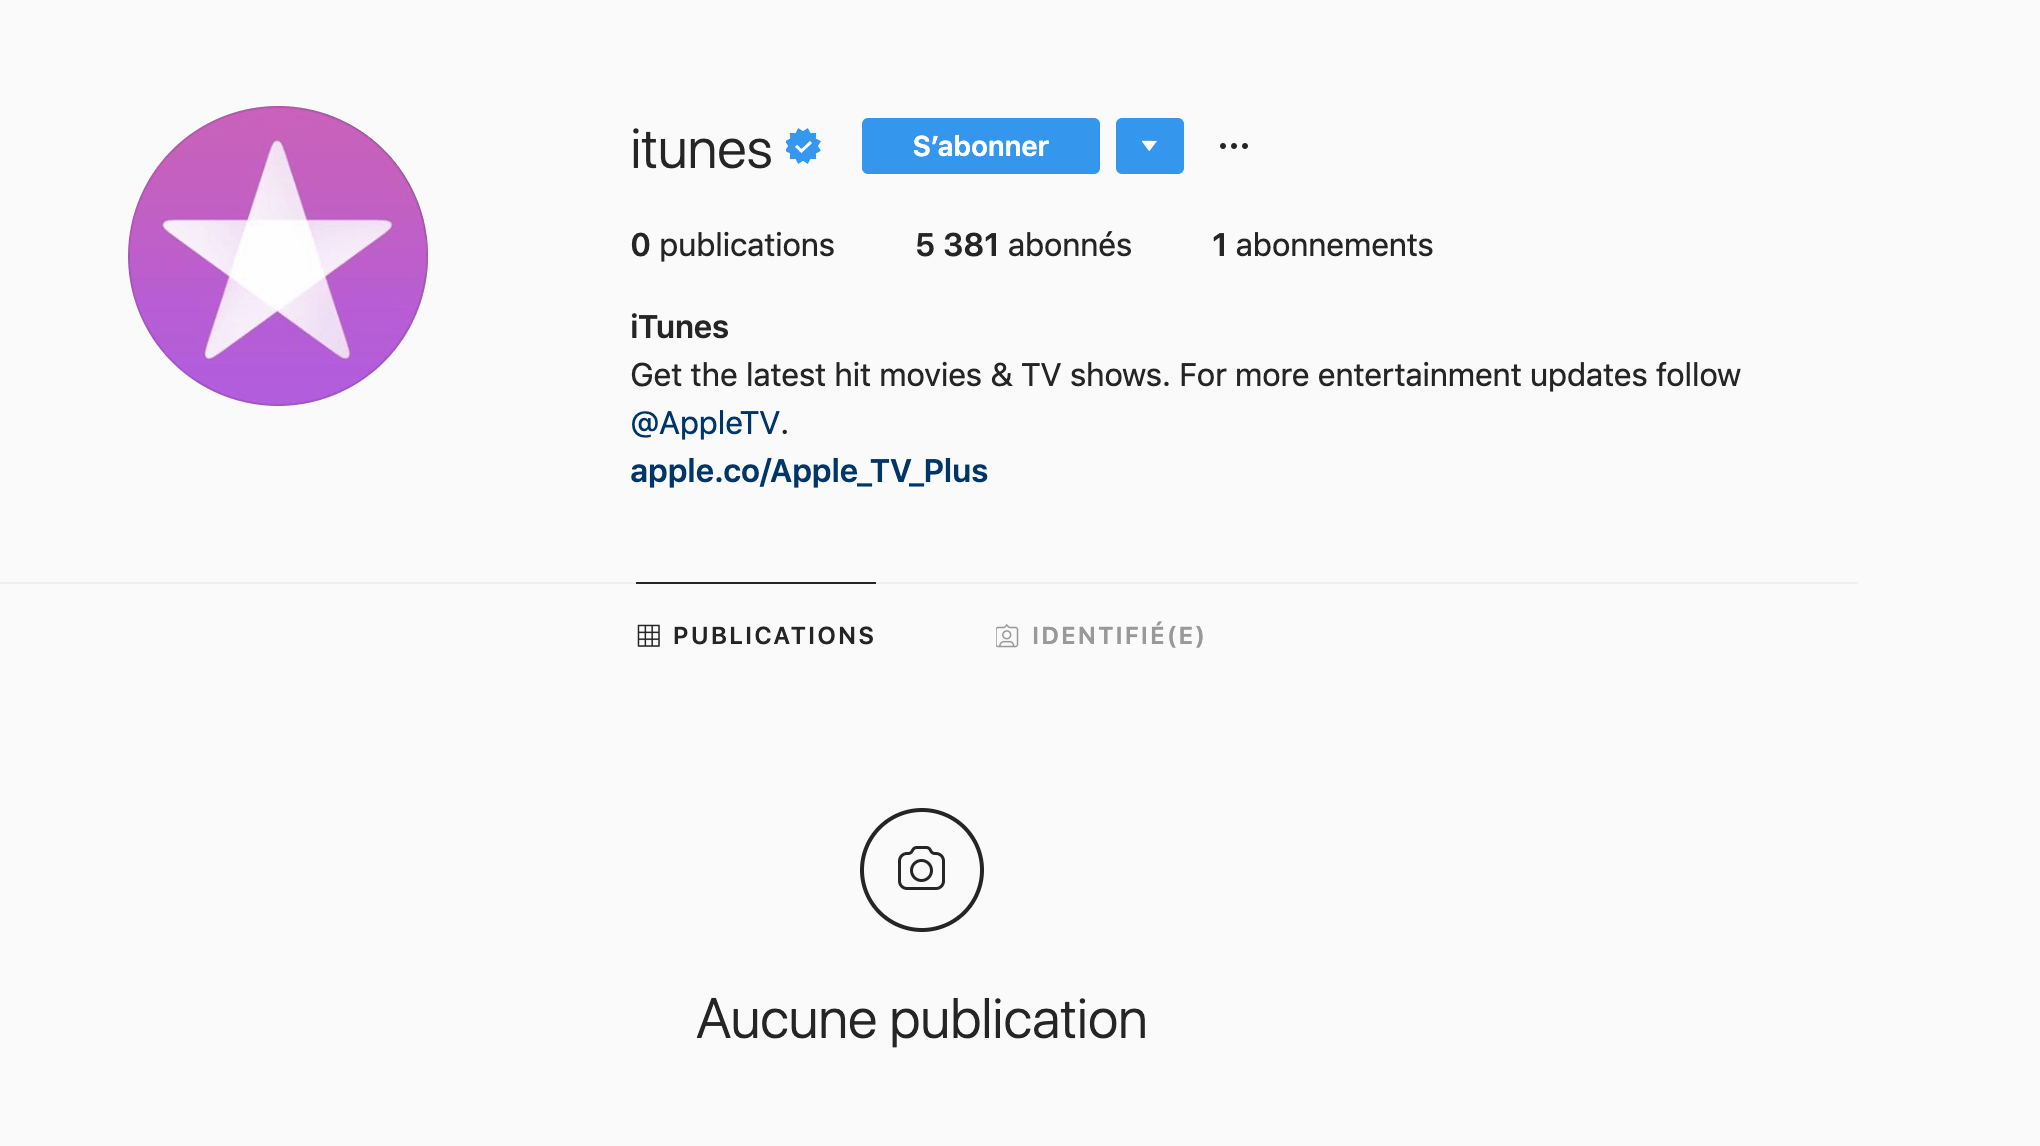Viewport: 2040px width, 1146px height.
Task: Click the itunes username heading
Action: pyautogui.click(x=701, y=149)
